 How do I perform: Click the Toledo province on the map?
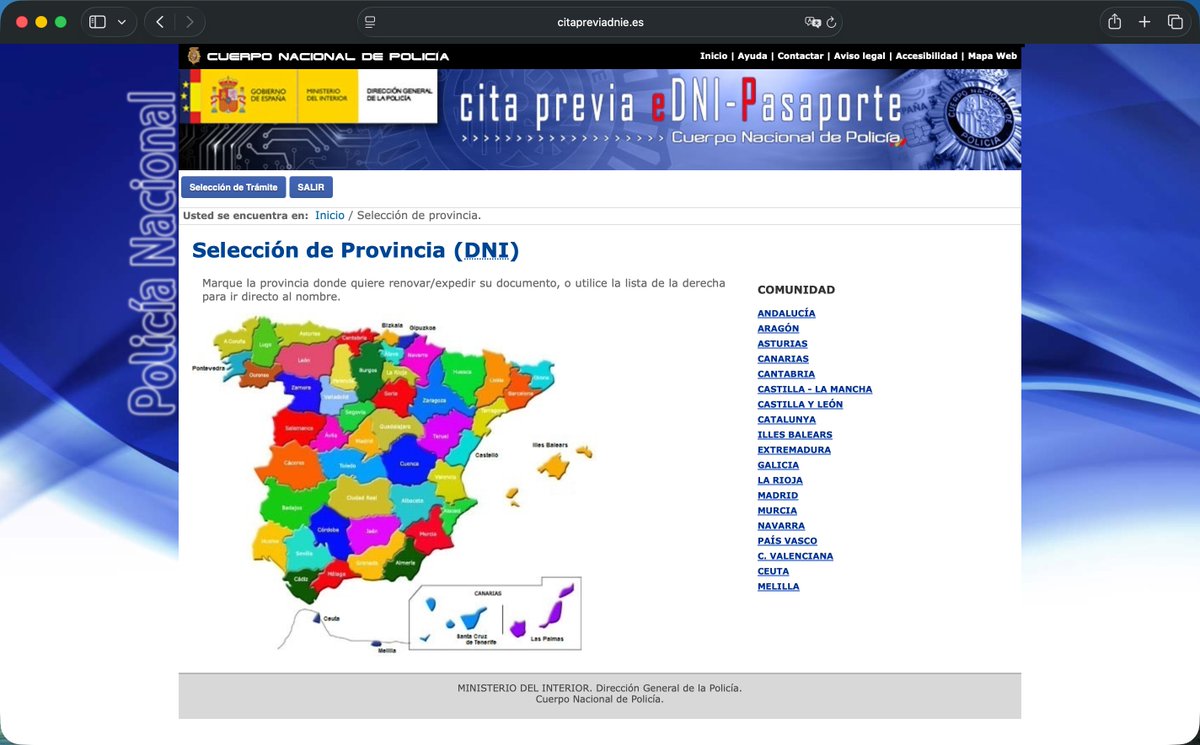pos(347,466)
